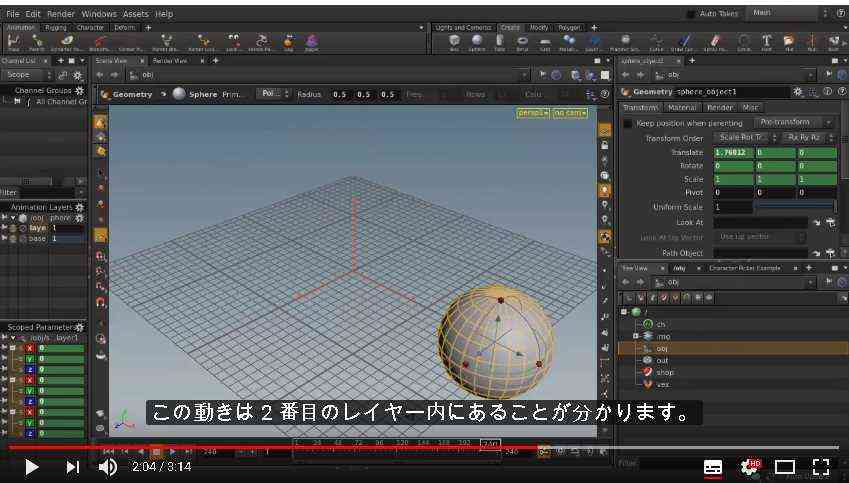
Task: Mute the YouTube video volume
Action: tap(108, 467)
